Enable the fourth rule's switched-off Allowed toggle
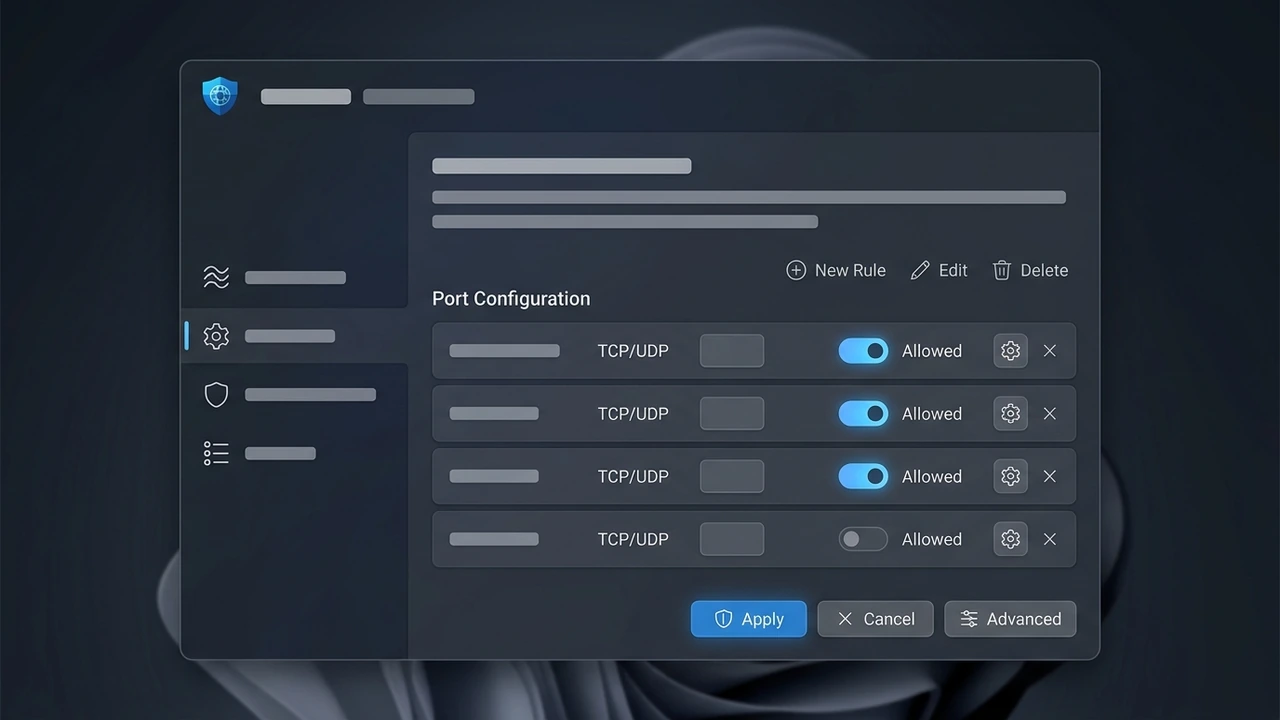1280x720 pixels. click(x=863, y=539)
